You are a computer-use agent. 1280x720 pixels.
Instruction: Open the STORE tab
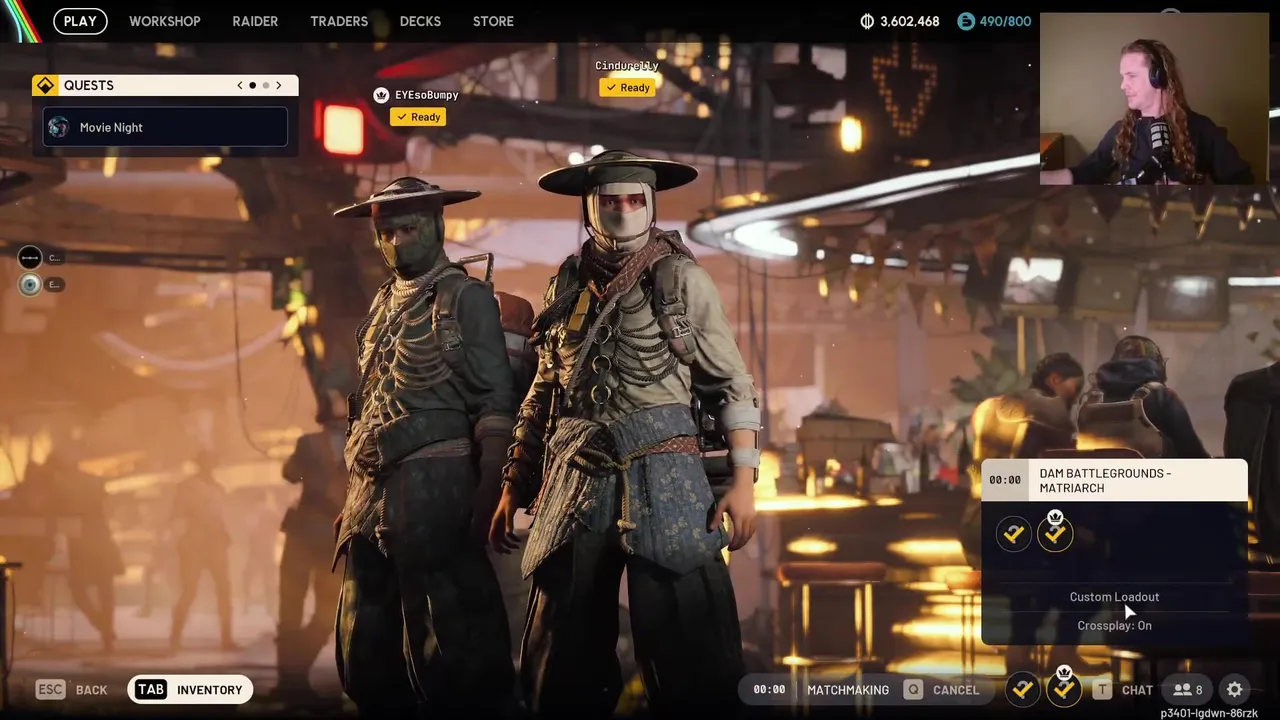493,21
